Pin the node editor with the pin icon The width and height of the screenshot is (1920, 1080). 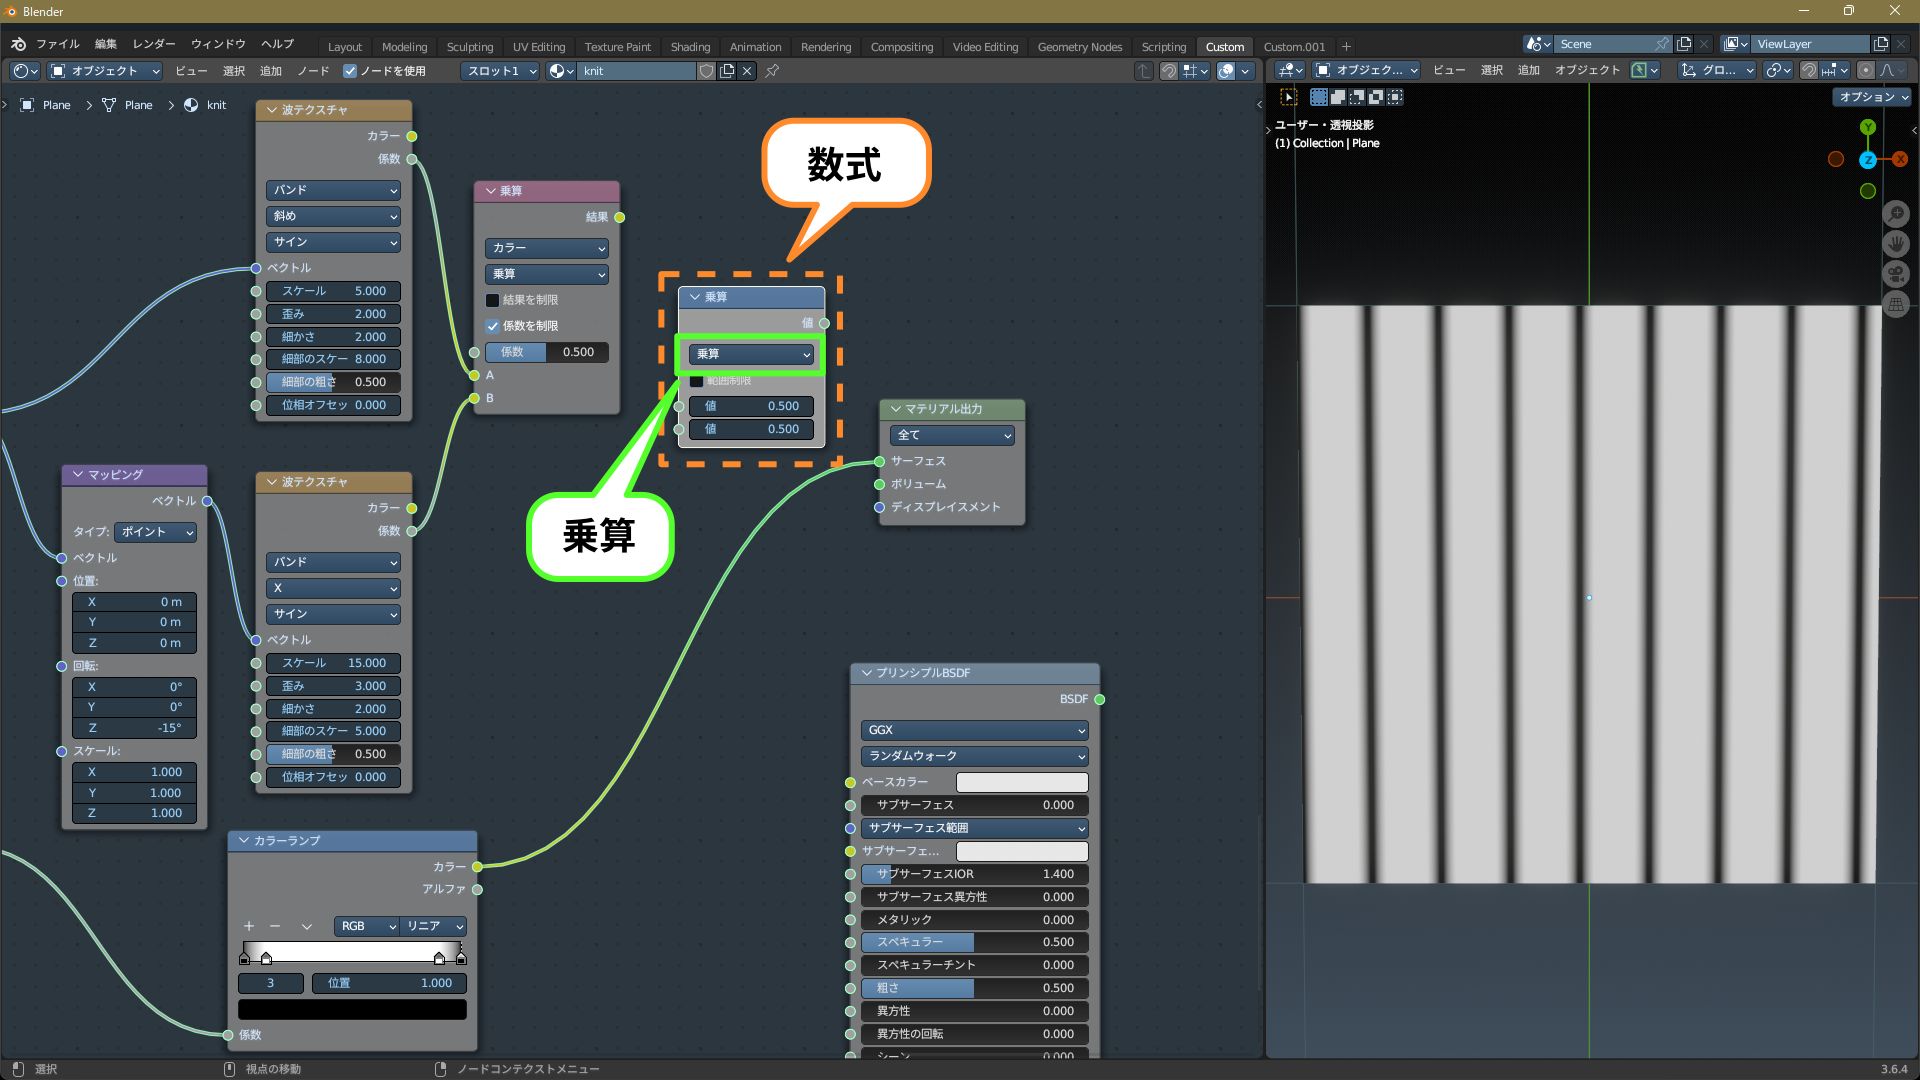pos(772,71)
